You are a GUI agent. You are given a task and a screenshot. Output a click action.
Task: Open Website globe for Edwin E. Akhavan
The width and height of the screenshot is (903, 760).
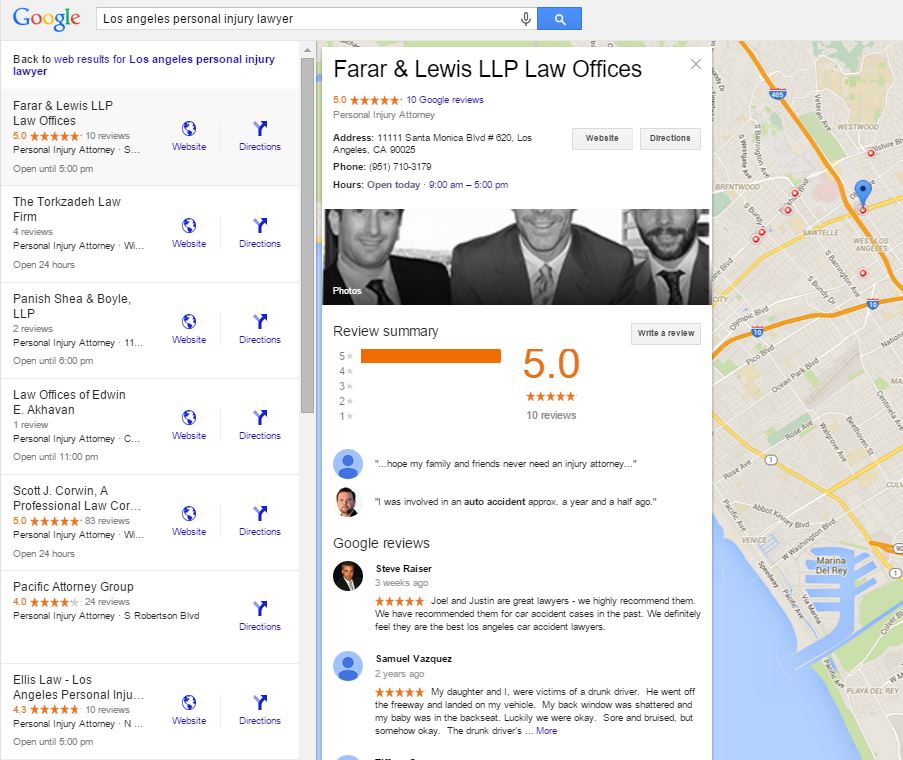189,417
